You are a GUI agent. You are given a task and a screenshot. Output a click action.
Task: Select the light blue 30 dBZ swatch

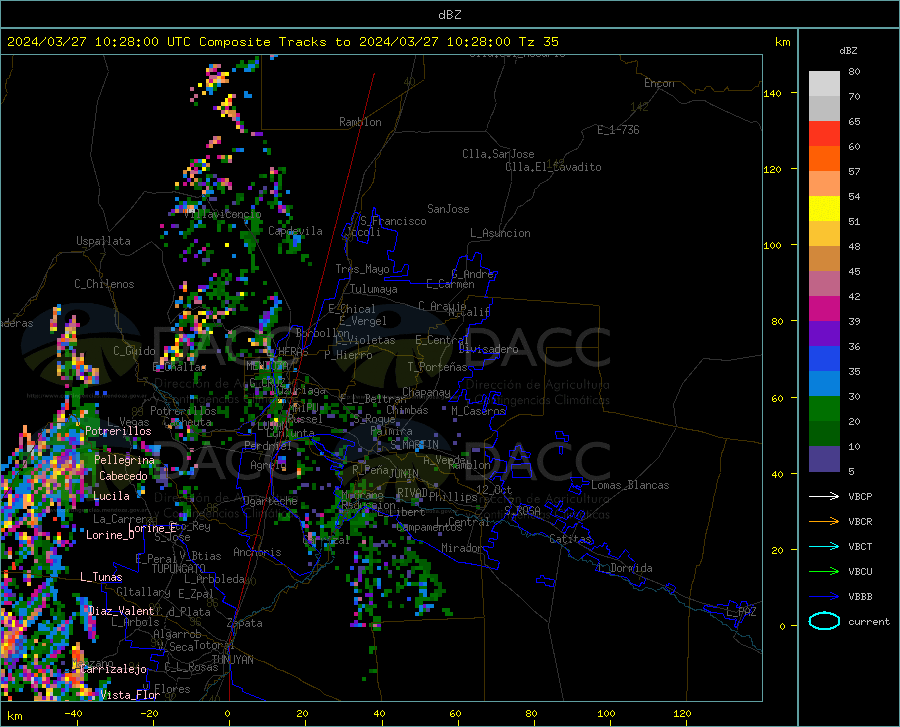(x=824, y=384)
